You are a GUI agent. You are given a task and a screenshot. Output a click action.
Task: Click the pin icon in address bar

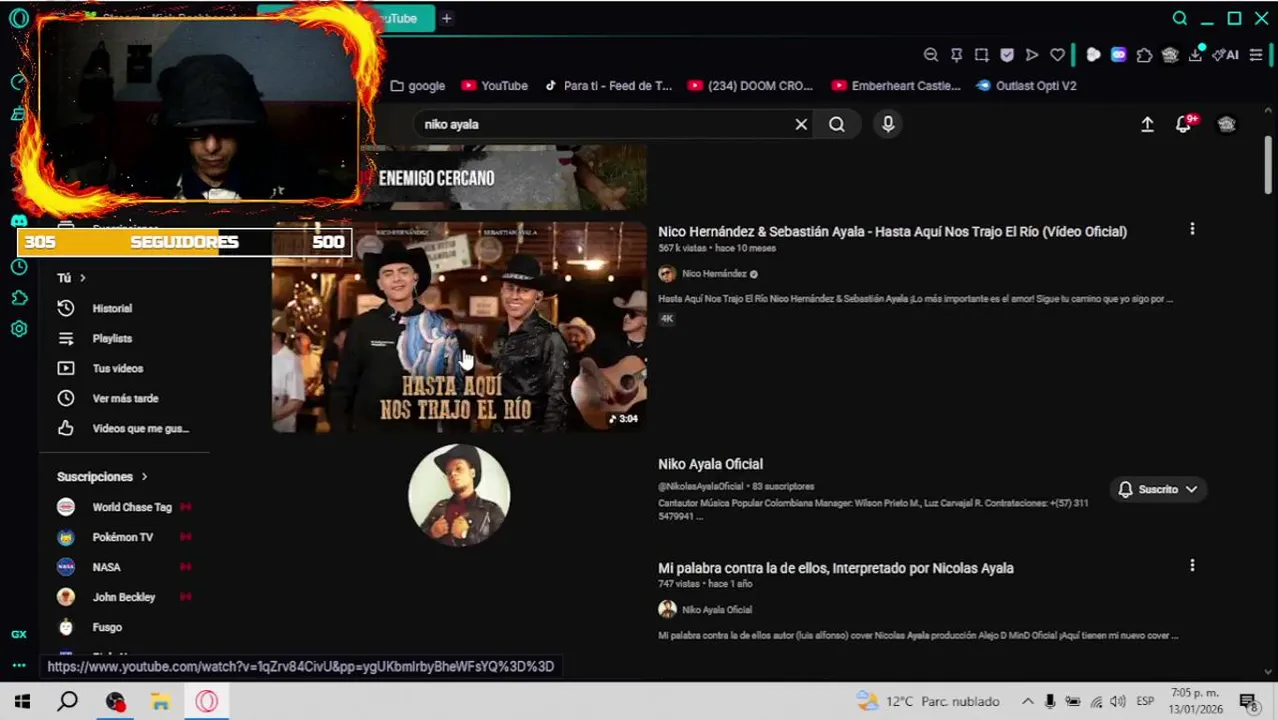click(x=956, y=55)
